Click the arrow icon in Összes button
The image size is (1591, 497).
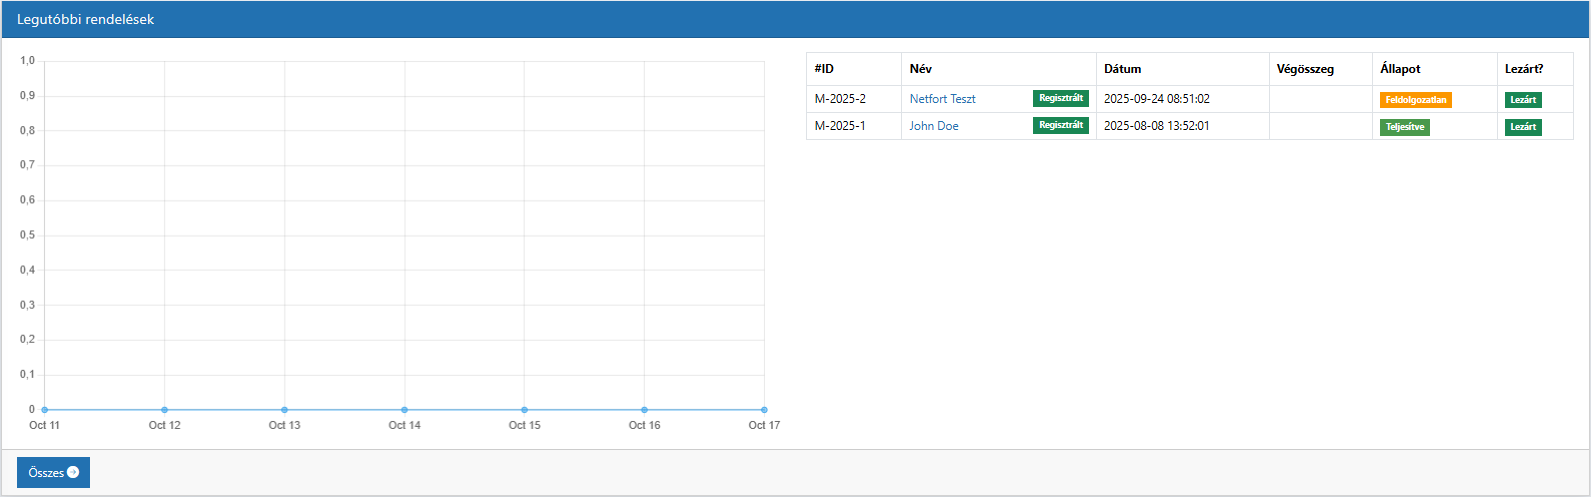[x=73, y=473]
